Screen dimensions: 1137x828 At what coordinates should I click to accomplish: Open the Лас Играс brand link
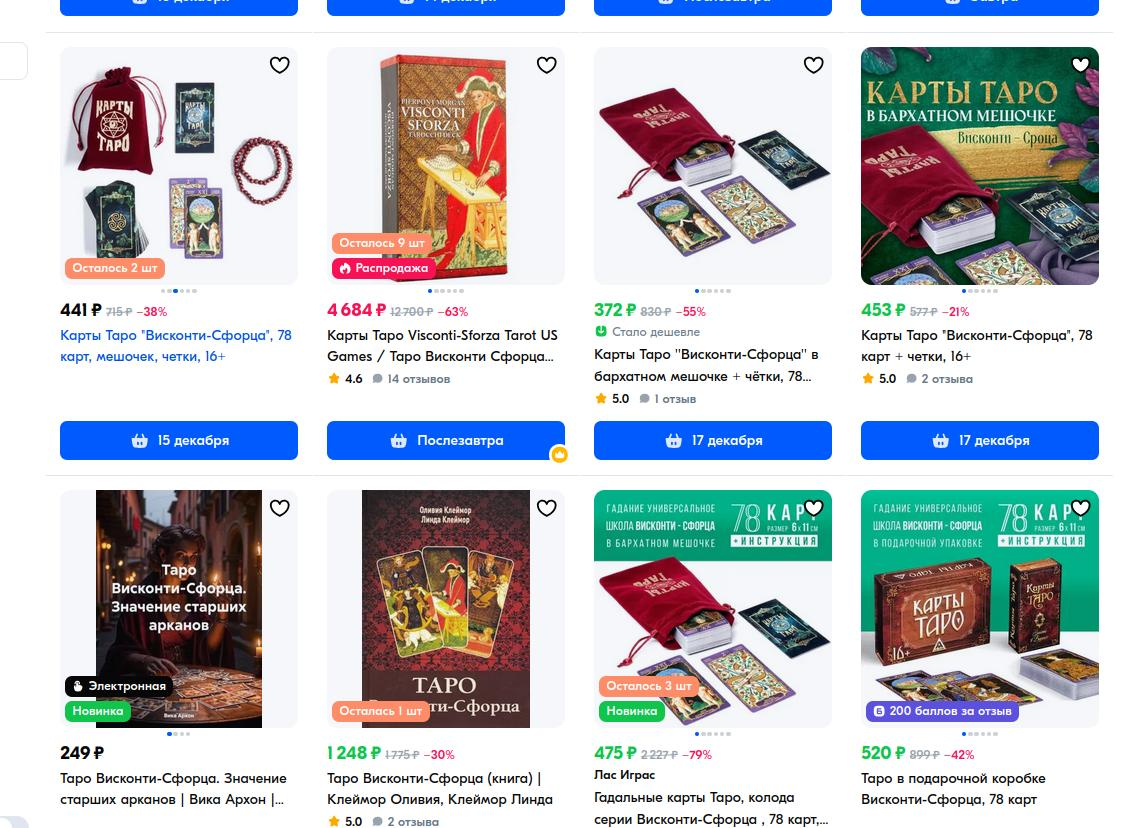[624, 774]
